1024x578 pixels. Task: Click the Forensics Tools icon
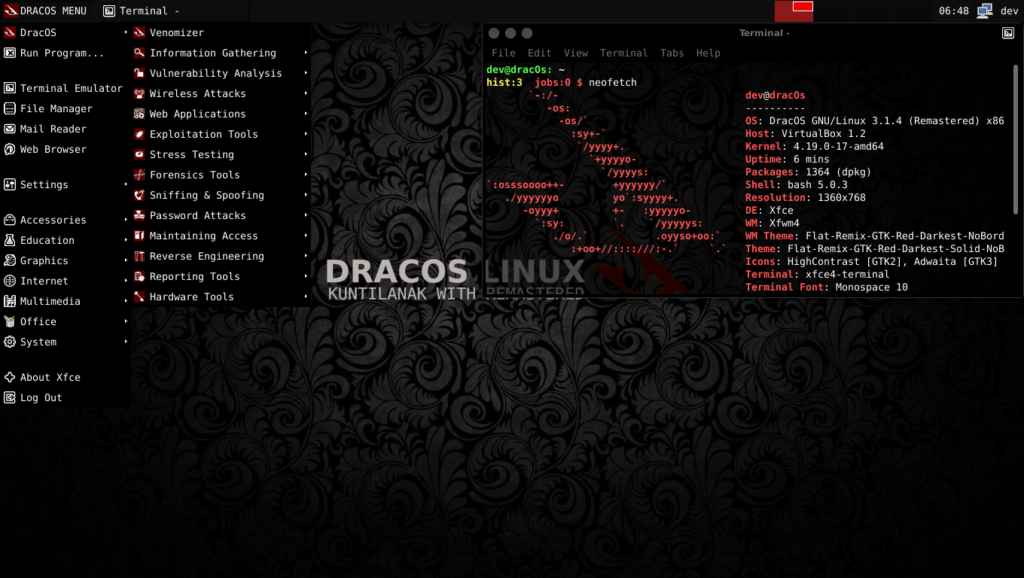[139, 174]
